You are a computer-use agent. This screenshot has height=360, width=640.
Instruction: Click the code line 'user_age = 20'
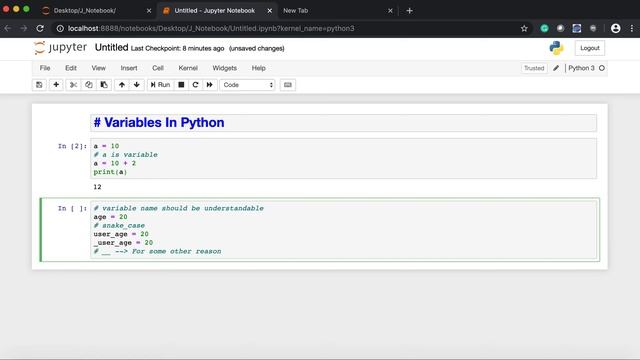(121, 234)
